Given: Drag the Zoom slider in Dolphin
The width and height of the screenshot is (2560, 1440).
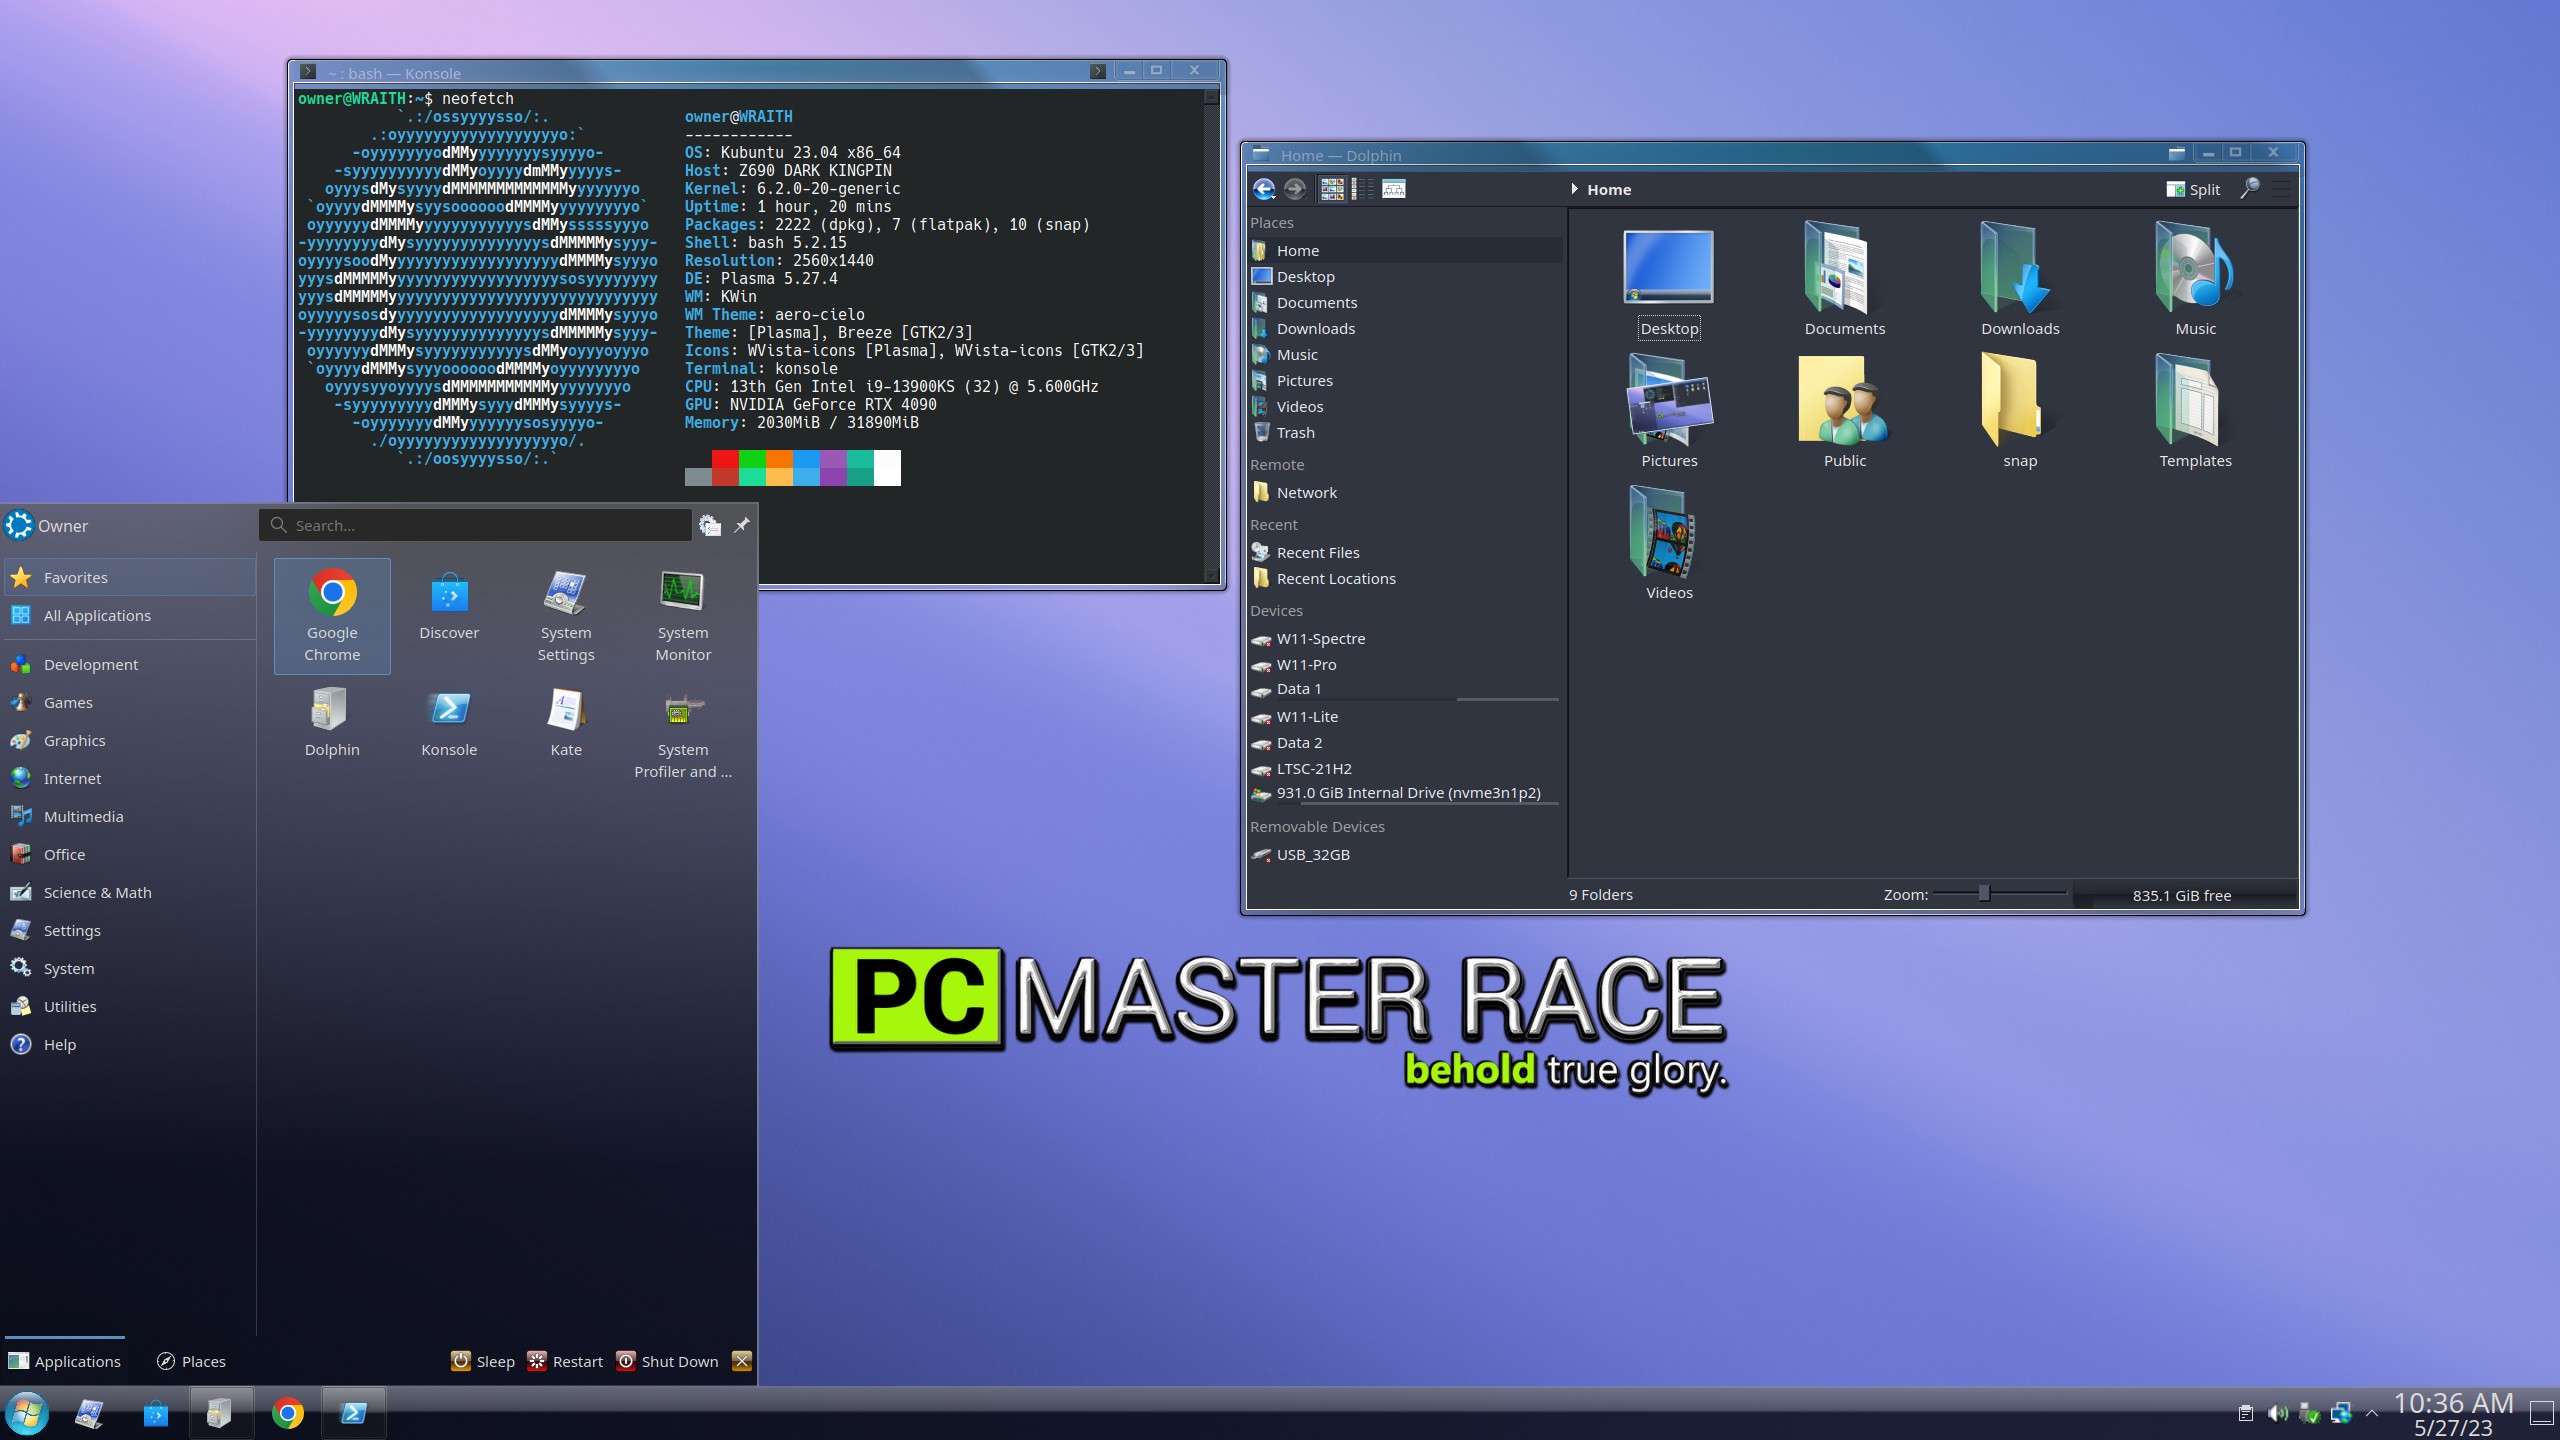Looking at the screenshot, I should pyautogui.click(x=1982, y=893).
